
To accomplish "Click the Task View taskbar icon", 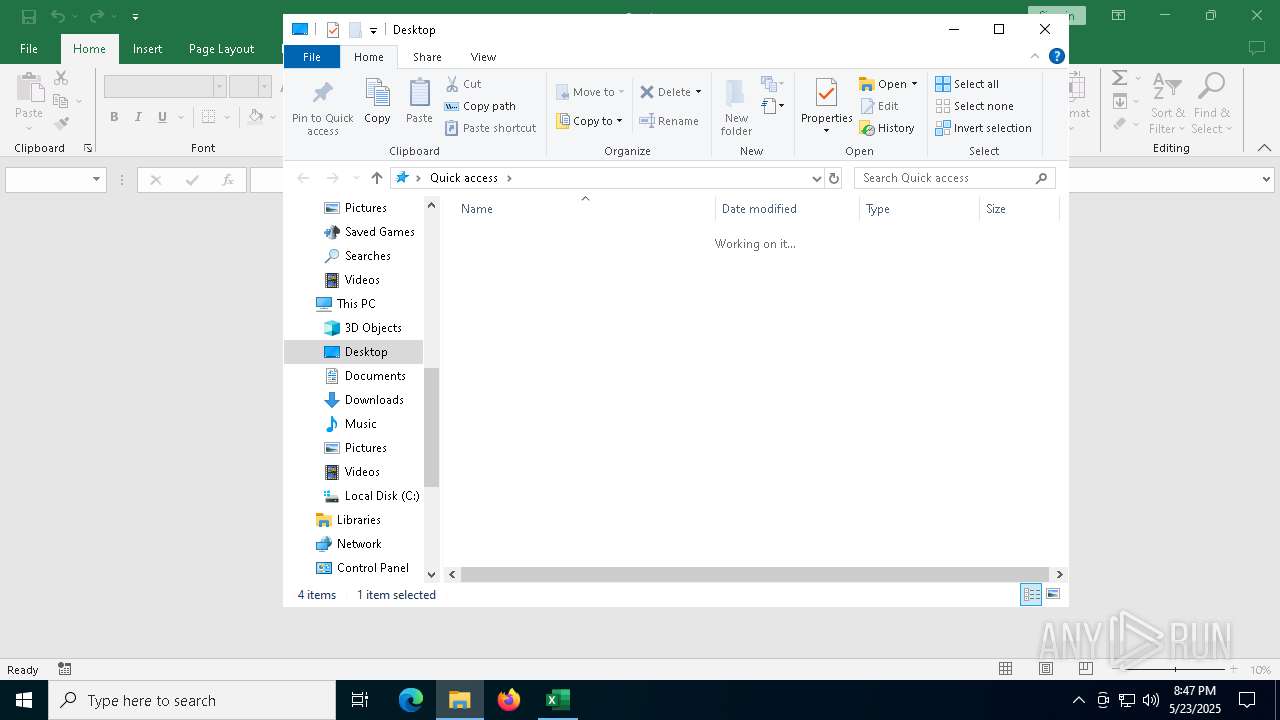I will tap(360, 700).
